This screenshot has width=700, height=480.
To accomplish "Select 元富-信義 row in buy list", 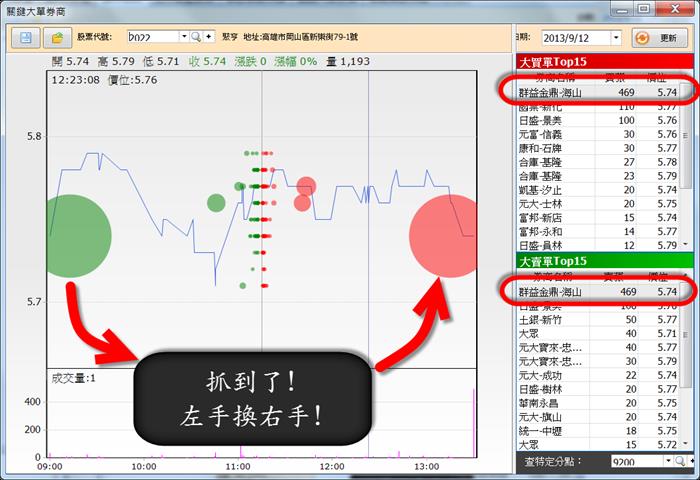I will click(x=598, y=134).
